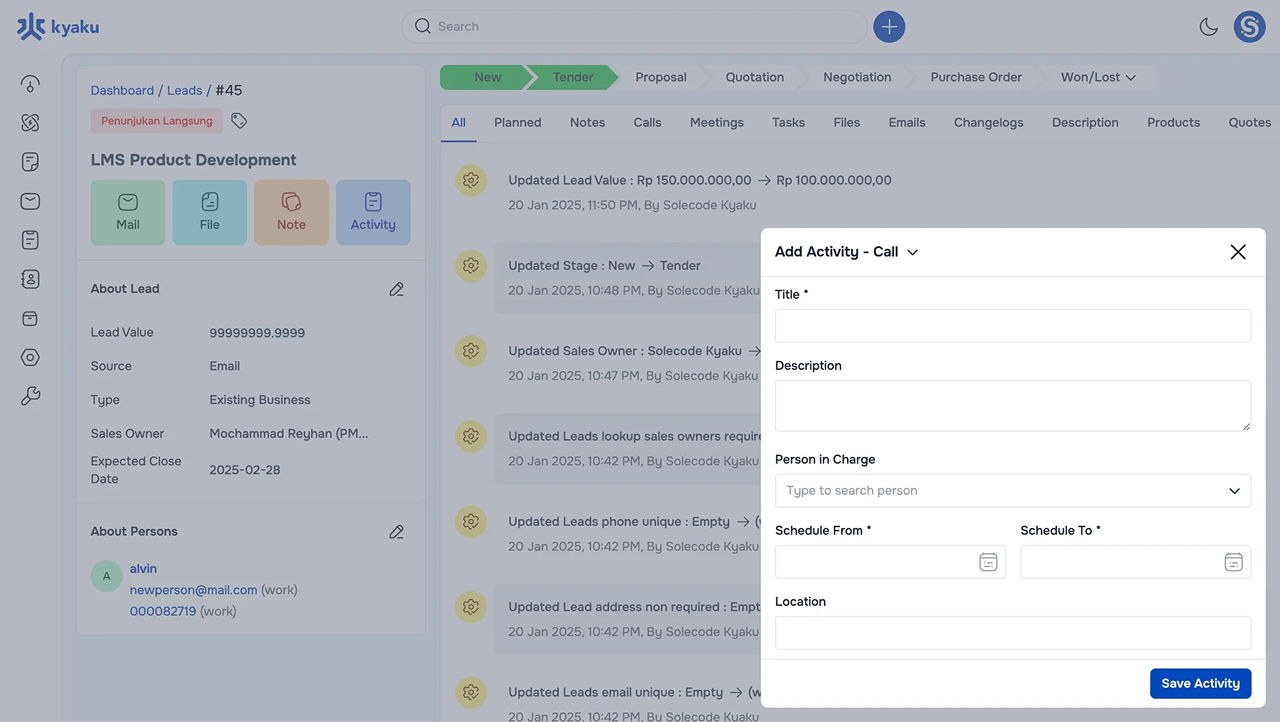Click the File action button

pyautogui.click(x=209, y=212)
